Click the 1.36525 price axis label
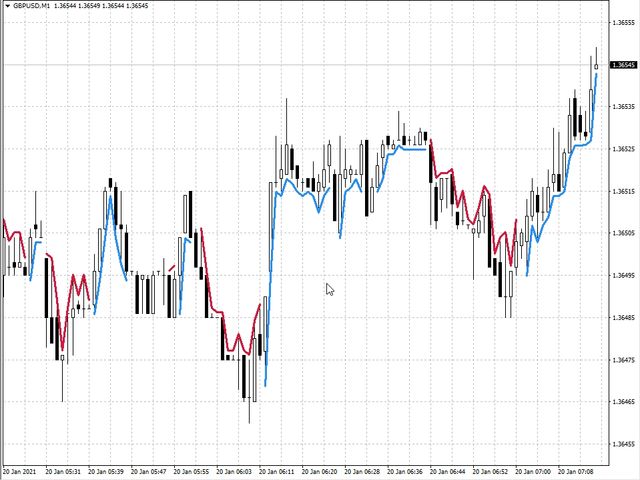 click(x=623, y=149)
